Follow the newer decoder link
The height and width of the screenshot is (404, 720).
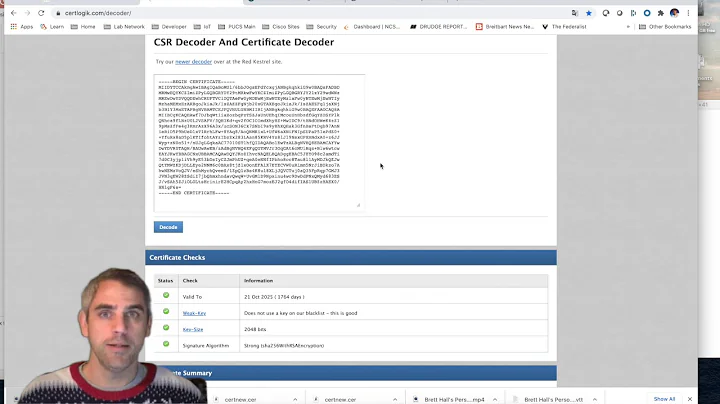click(193, 62)
